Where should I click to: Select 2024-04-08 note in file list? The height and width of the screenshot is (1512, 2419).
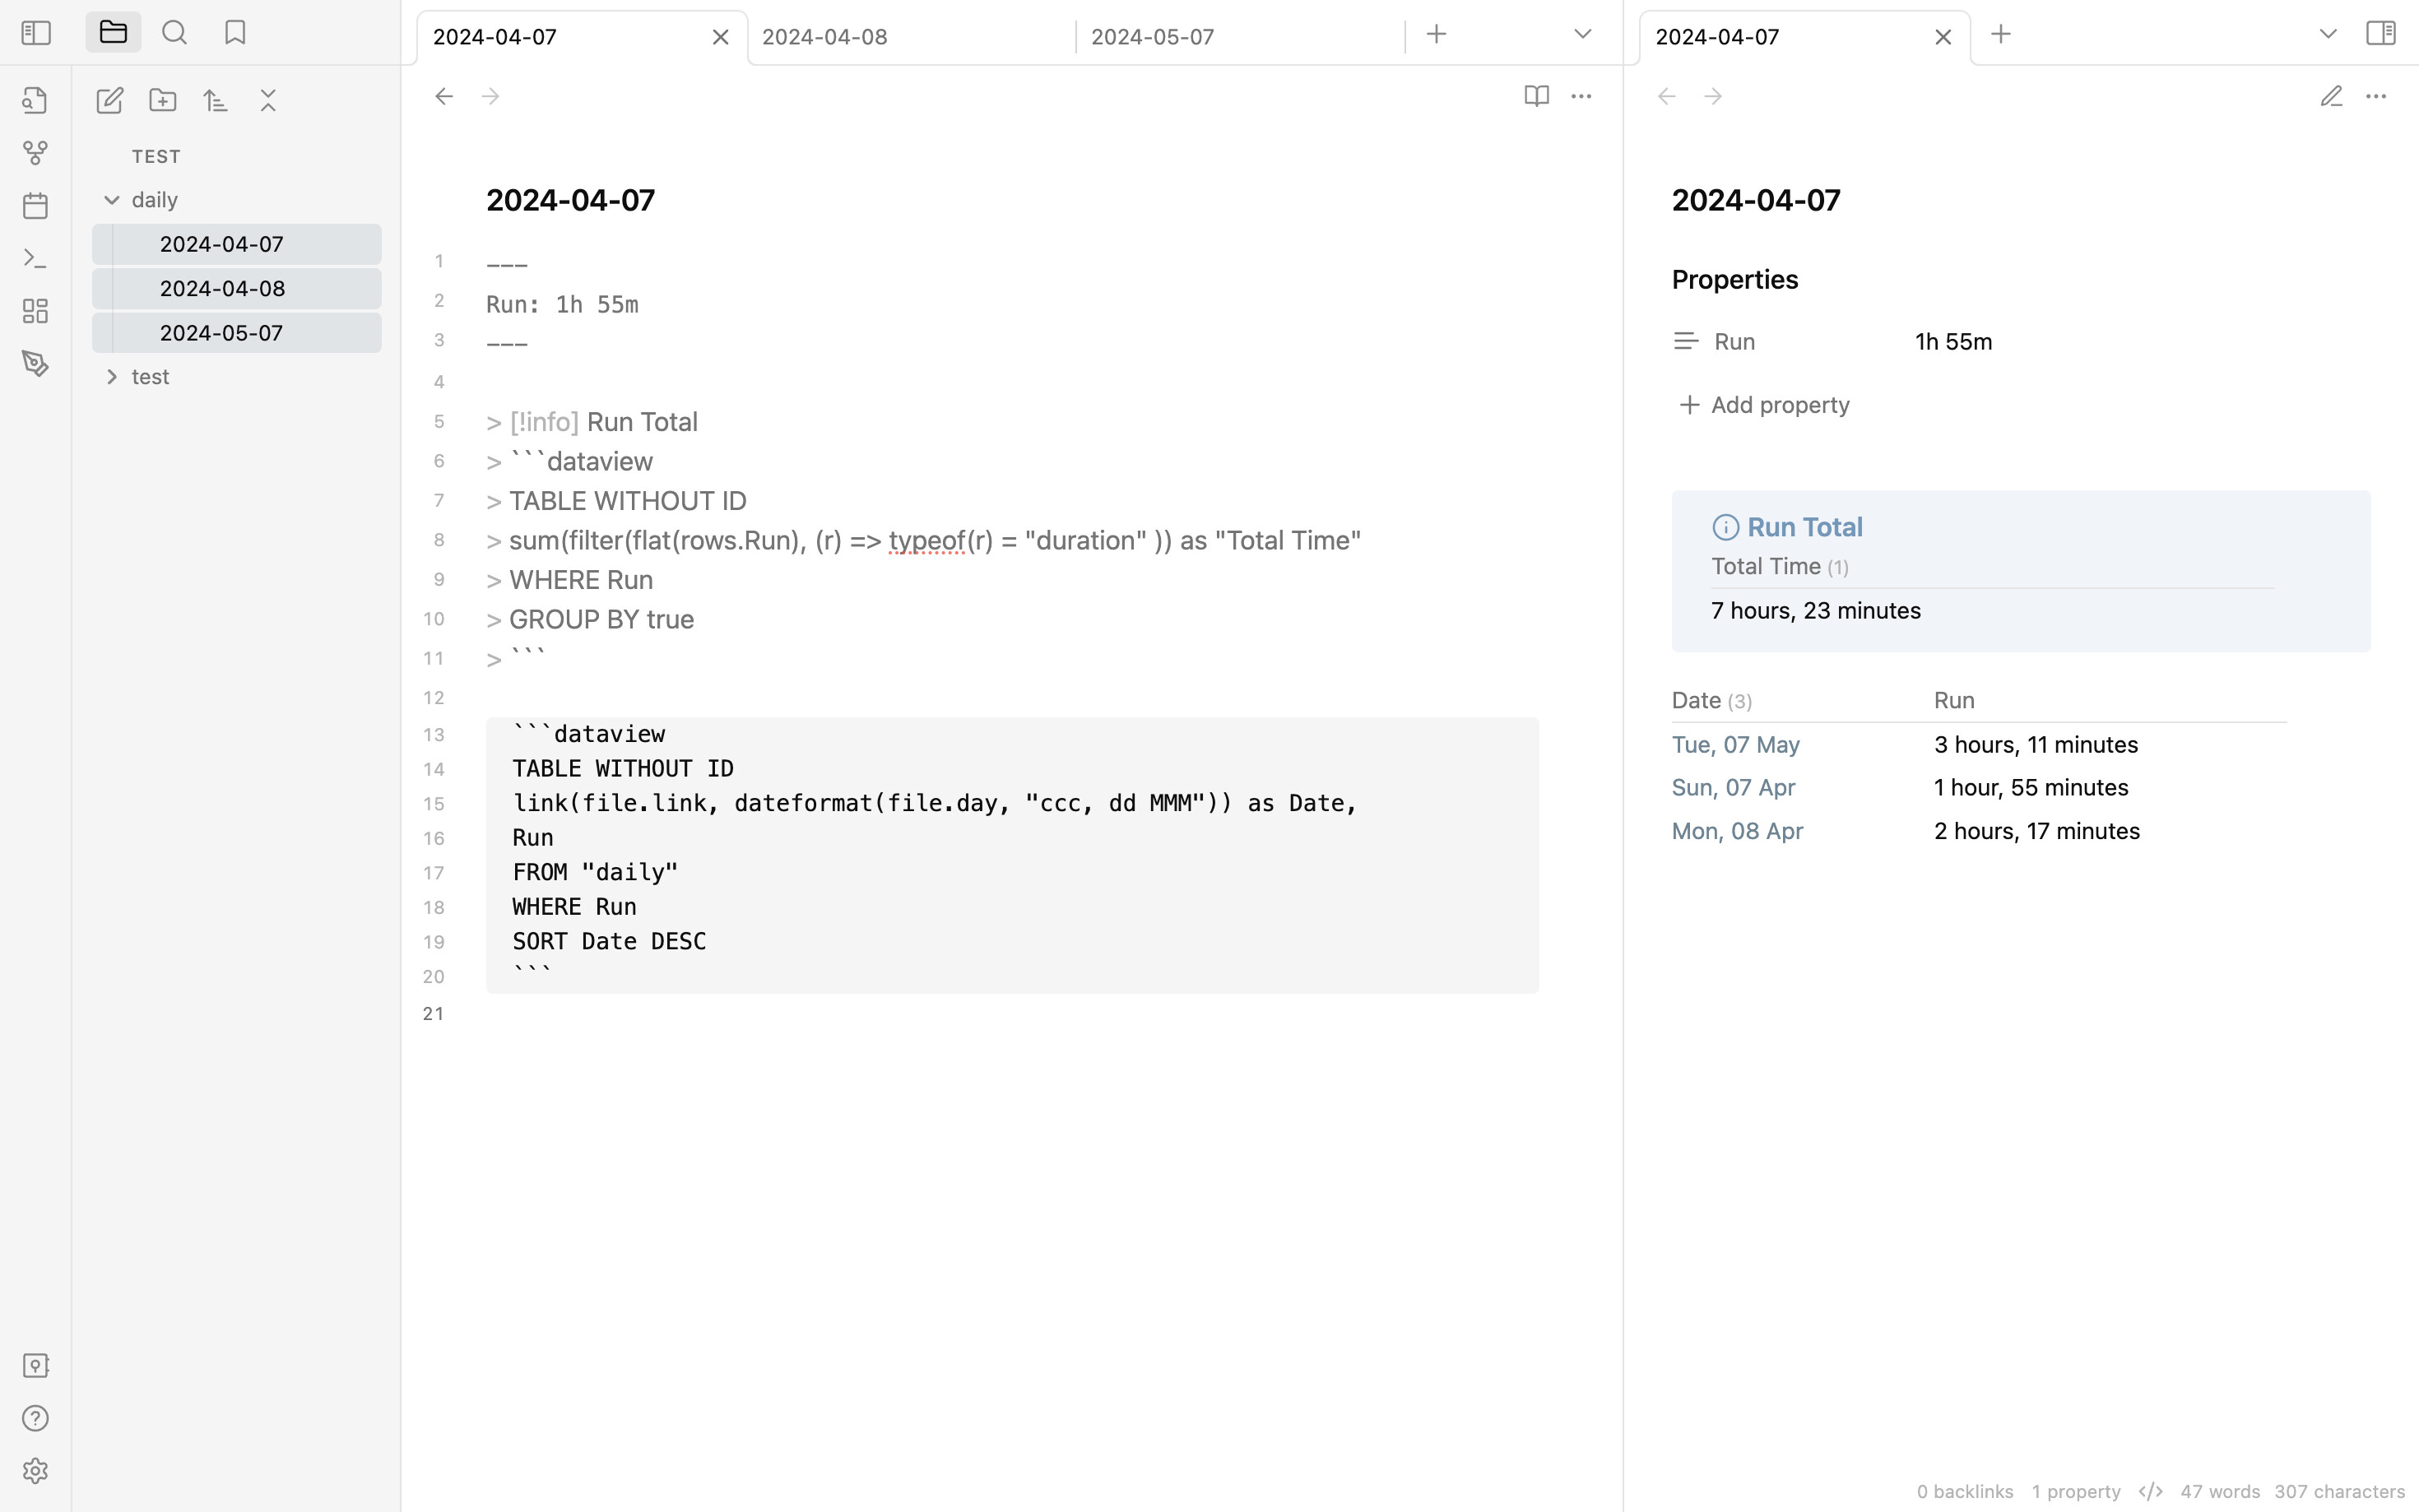tap(237, 288)
